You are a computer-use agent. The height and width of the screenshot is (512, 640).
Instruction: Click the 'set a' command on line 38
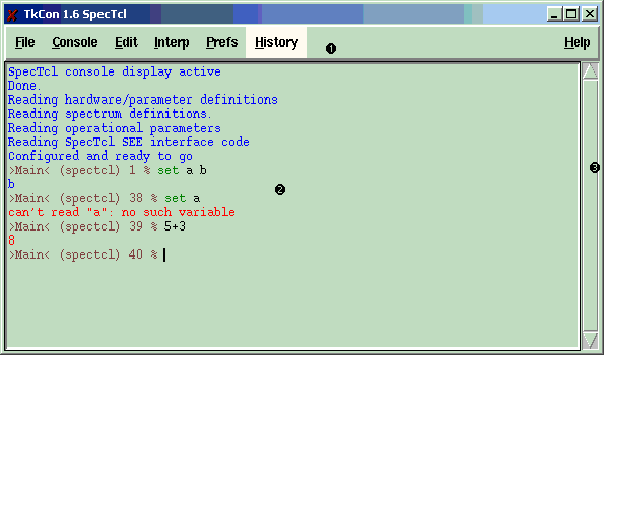point(182,198)
